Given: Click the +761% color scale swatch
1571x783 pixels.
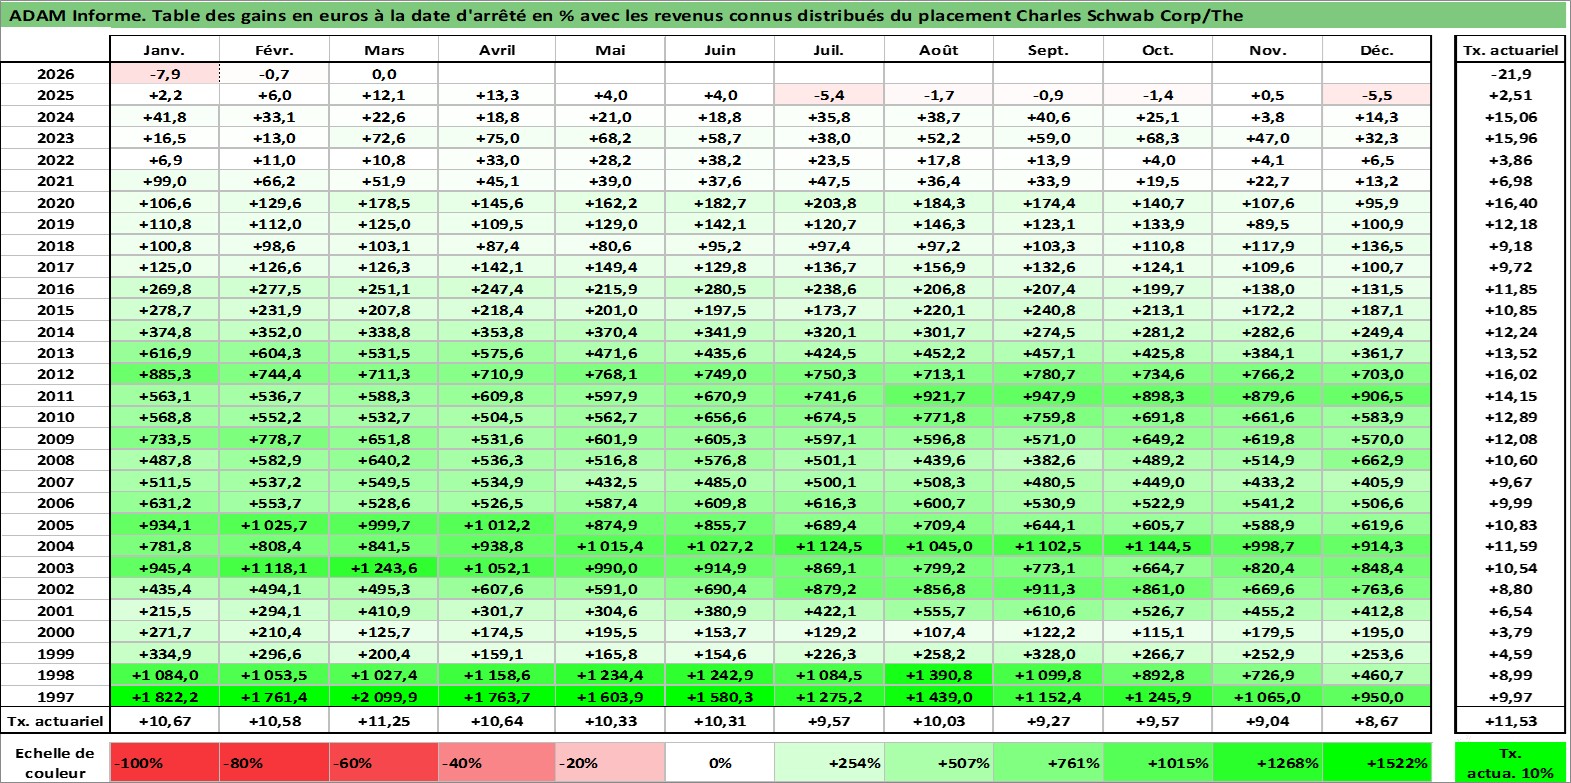Looking at the screenshot, I should [x=1048, y=762].
